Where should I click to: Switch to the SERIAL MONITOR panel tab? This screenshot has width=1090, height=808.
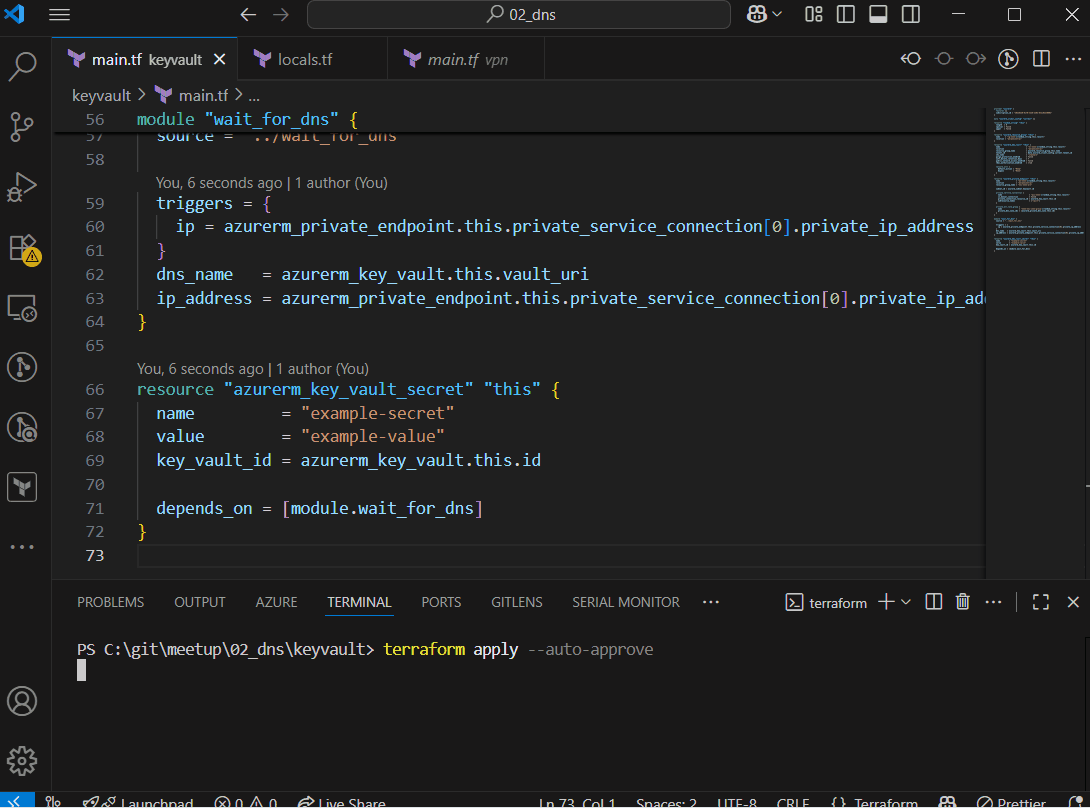626,602
